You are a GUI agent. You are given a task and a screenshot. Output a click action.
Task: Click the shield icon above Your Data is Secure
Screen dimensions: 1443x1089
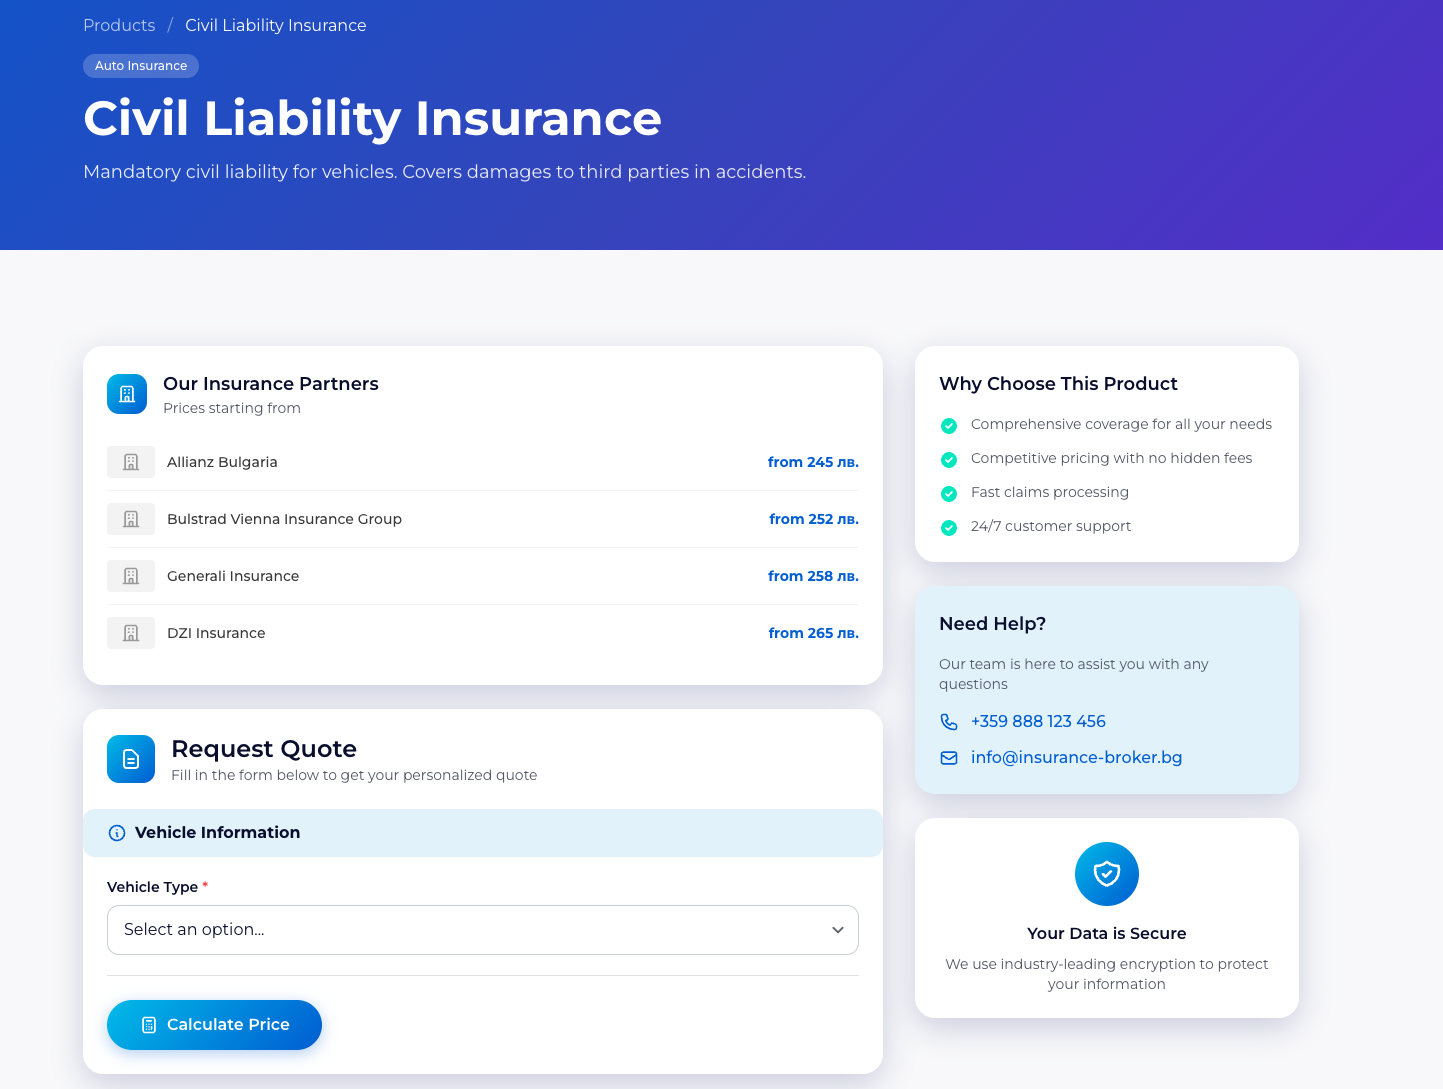(1106, 874)
